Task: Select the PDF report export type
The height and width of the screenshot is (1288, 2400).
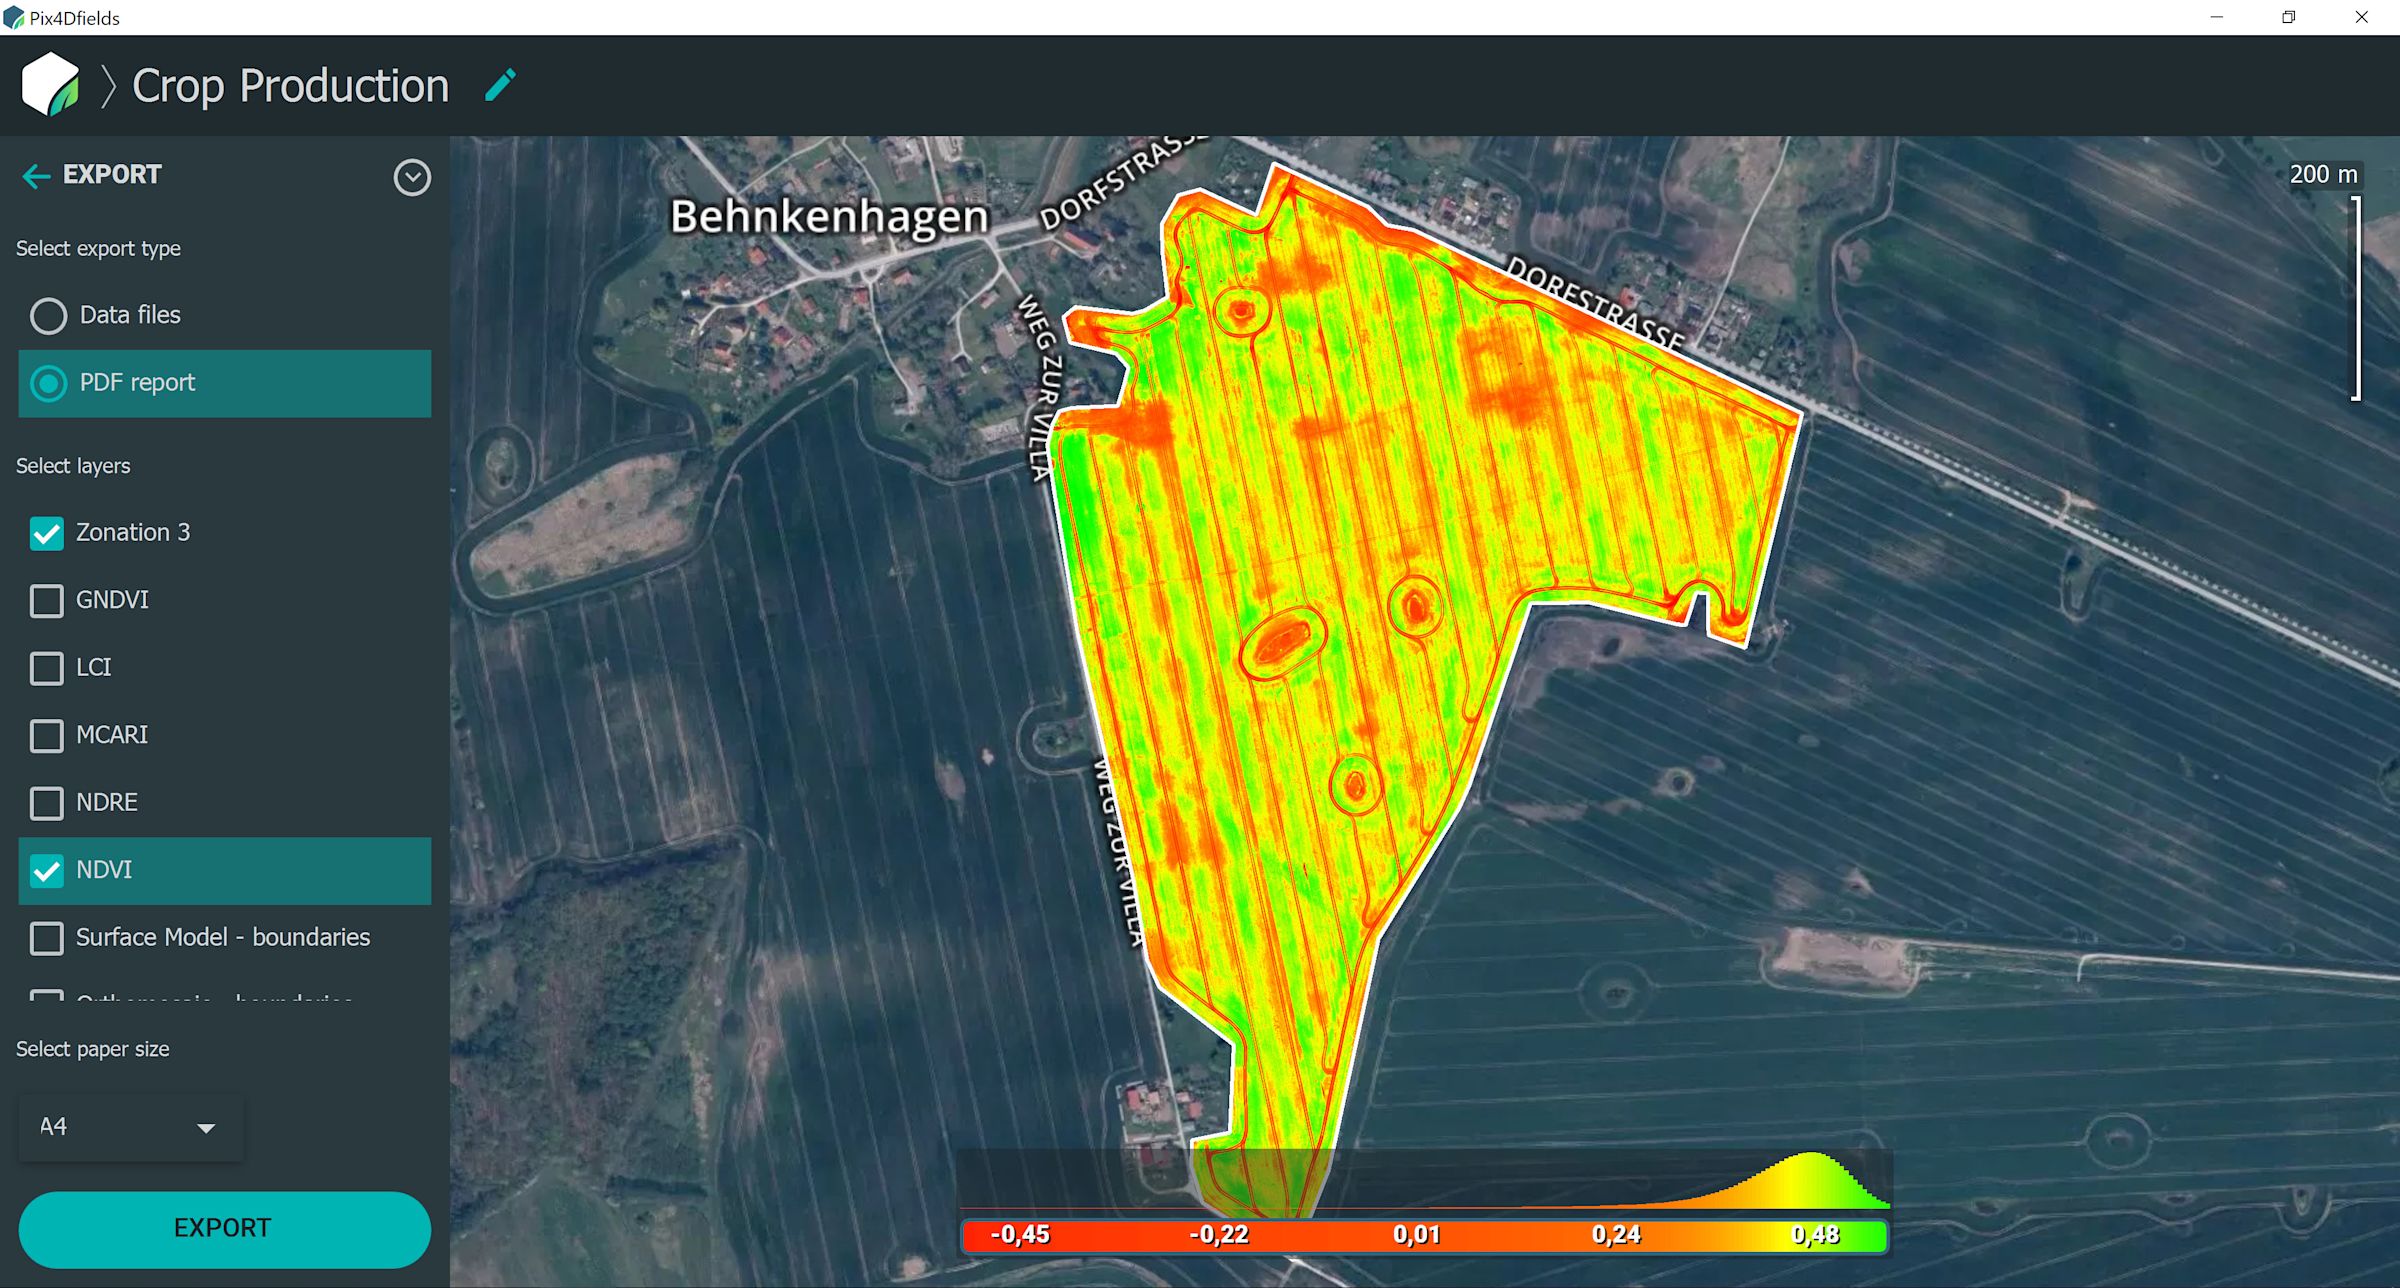Action: (x=47, y=383)
